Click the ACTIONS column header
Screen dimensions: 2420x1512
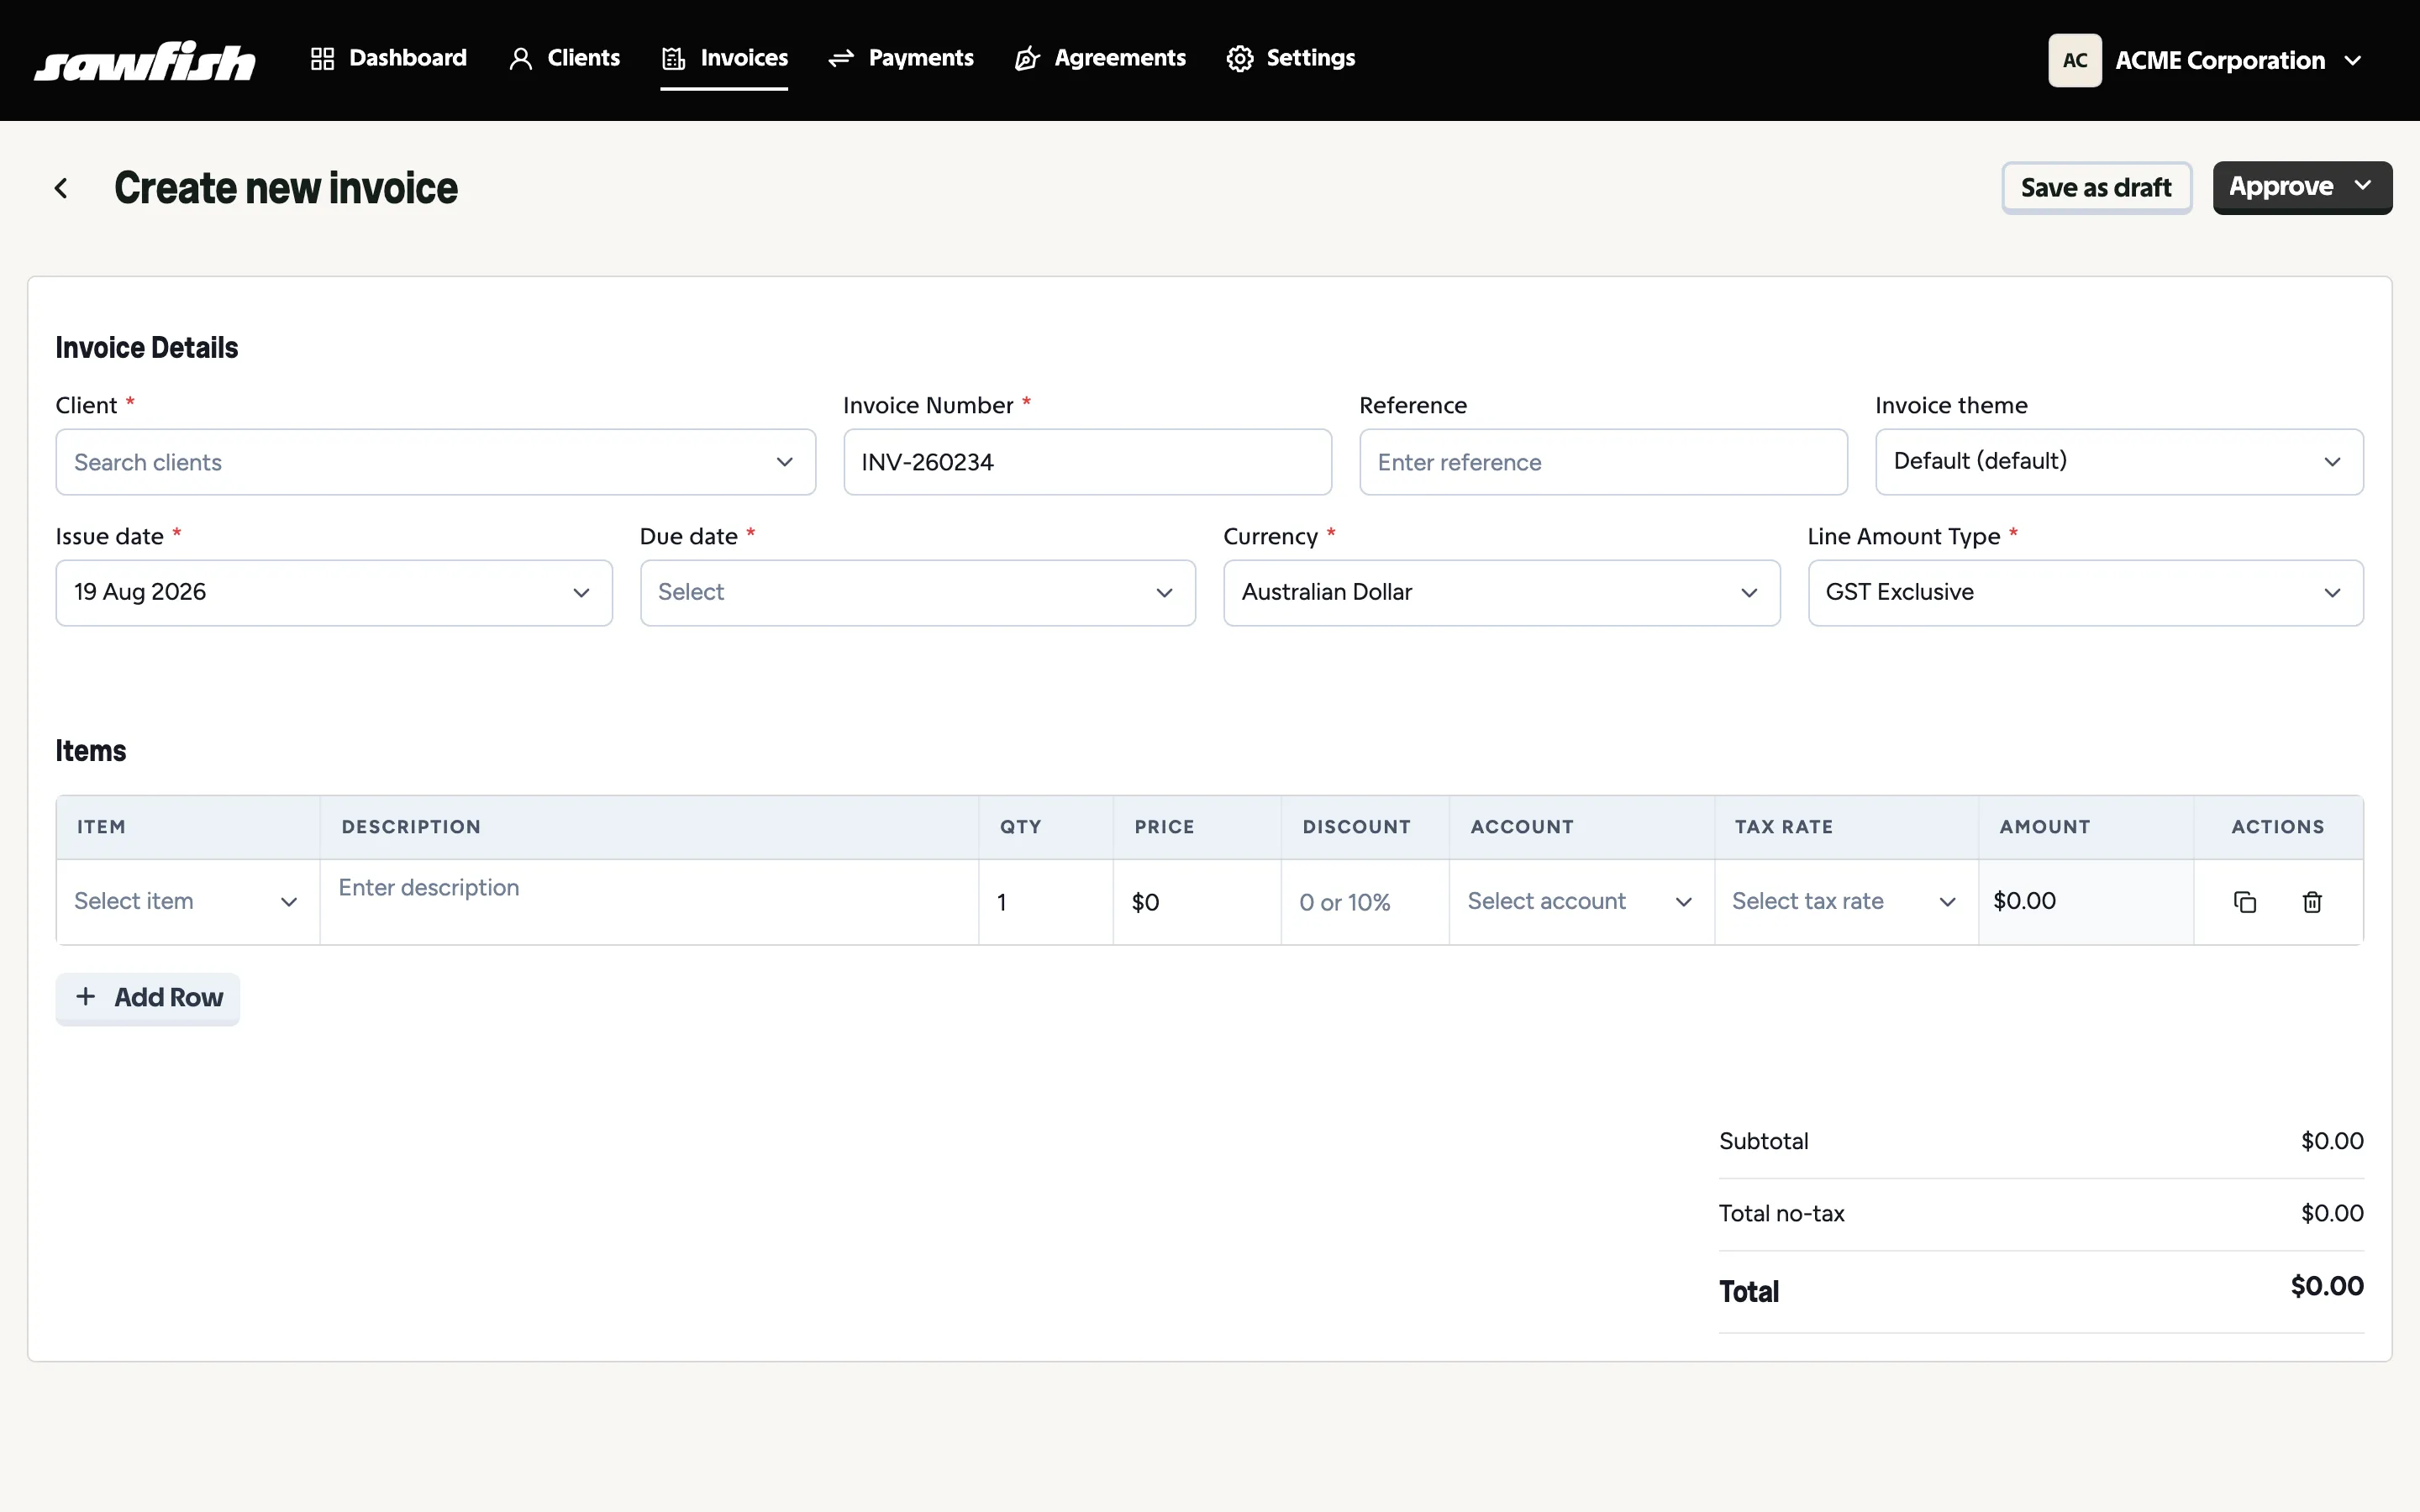[2278, 827]
